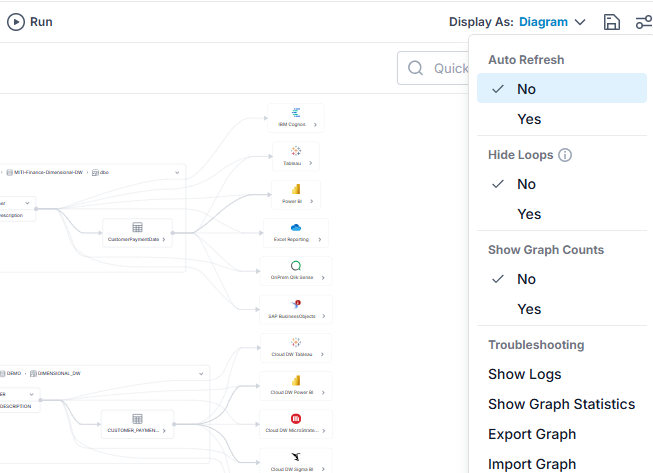The image size is (653, 473).
Task: Select the IBM Cognos node icon
Action: 296,112
